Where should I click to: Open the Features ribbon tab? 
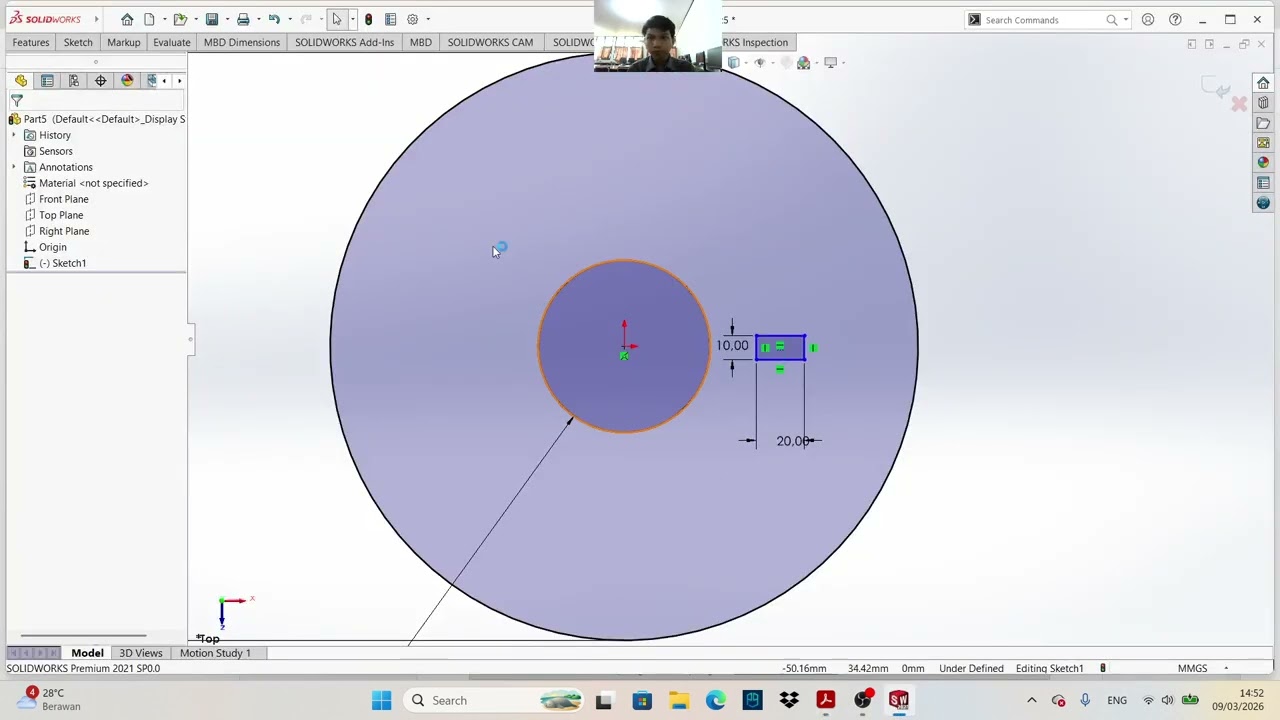(x=30, y=42)
